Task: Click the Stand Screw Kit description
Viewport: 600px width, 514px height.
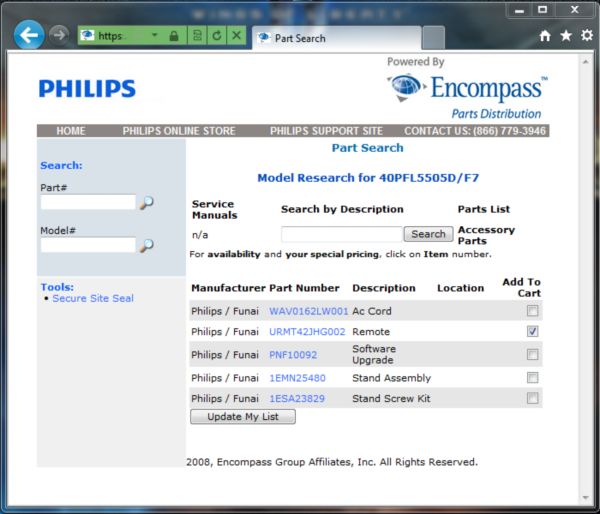Action: click(x=391, y=398)
